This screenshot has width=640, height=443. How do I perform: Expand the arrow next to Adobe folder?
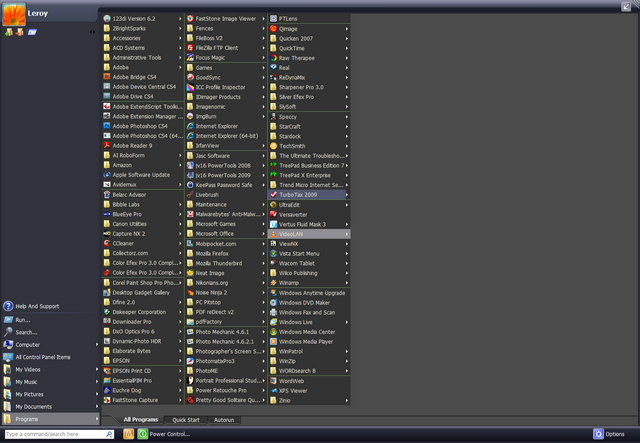(180, 67)
